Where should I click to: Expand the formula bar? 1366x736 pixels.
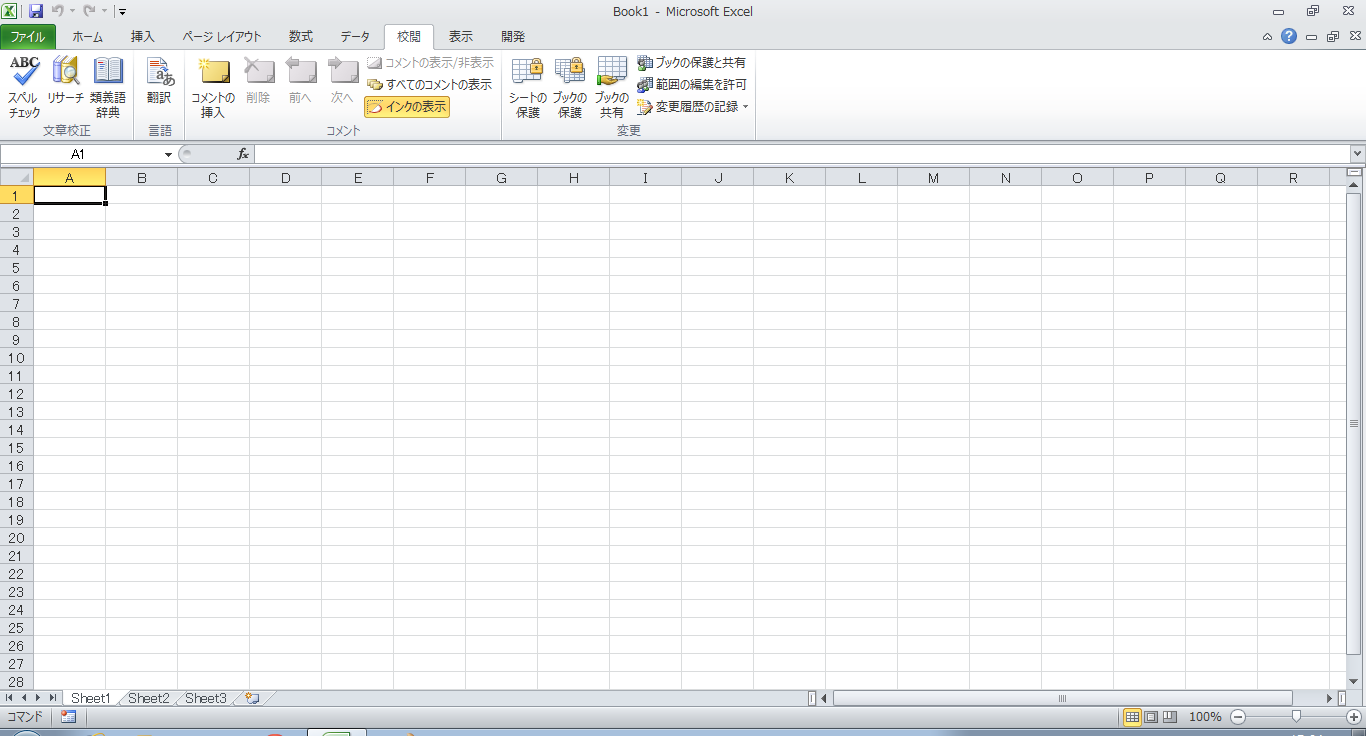1357,154
